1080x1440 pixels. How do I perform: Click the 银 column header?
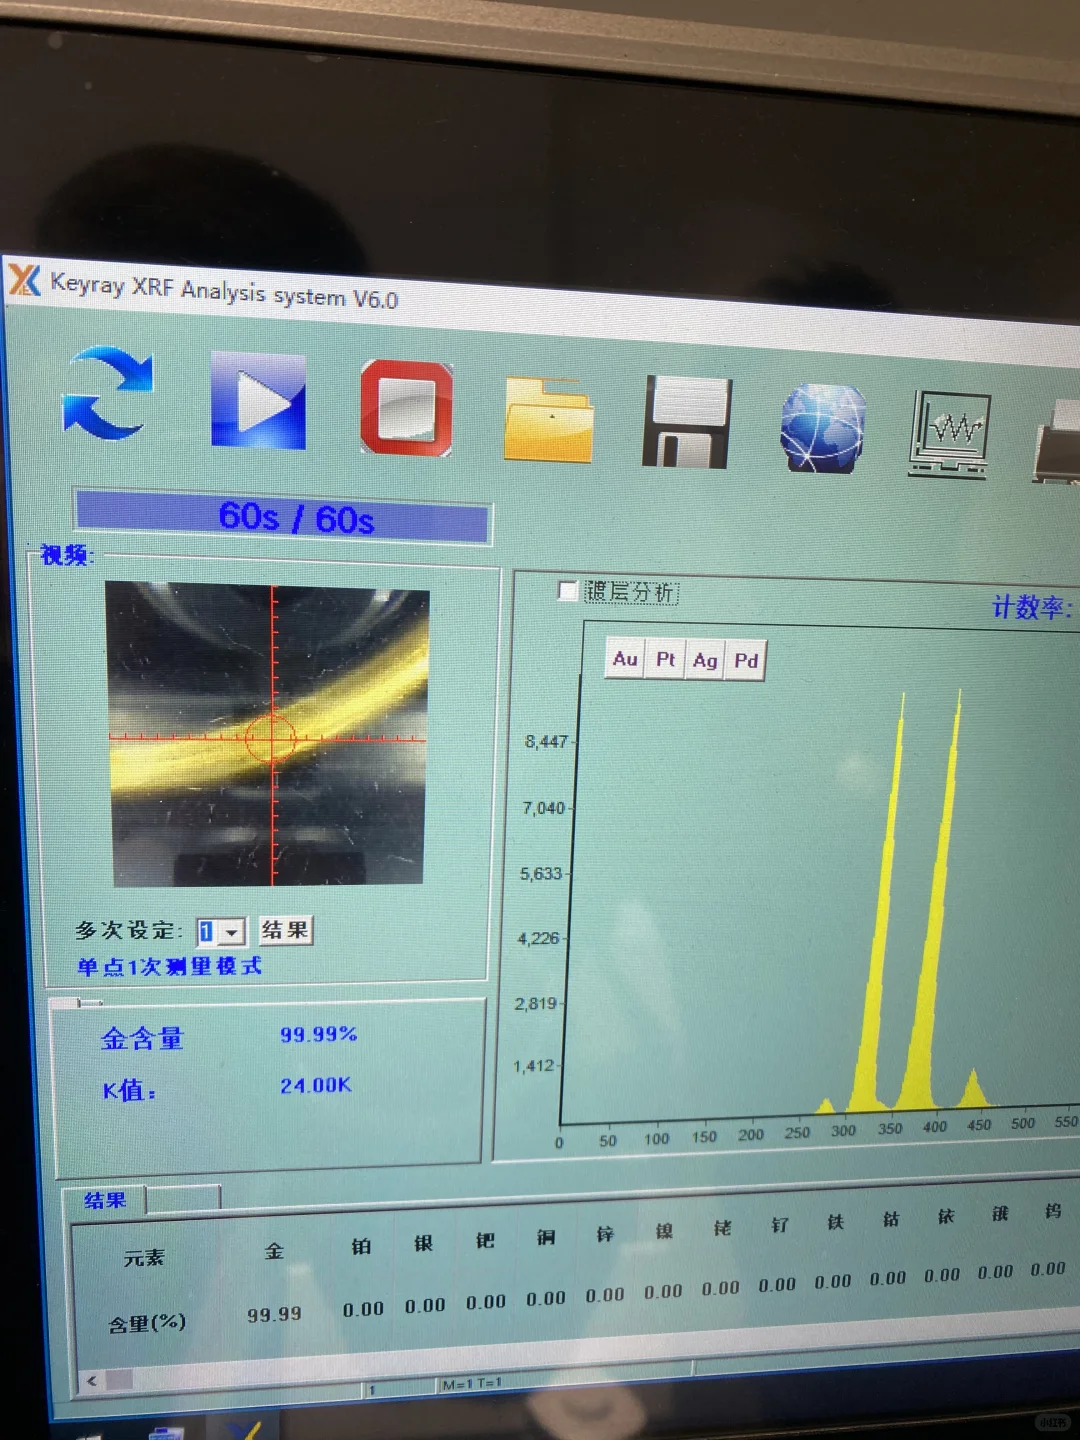(x=424, y=1243)
